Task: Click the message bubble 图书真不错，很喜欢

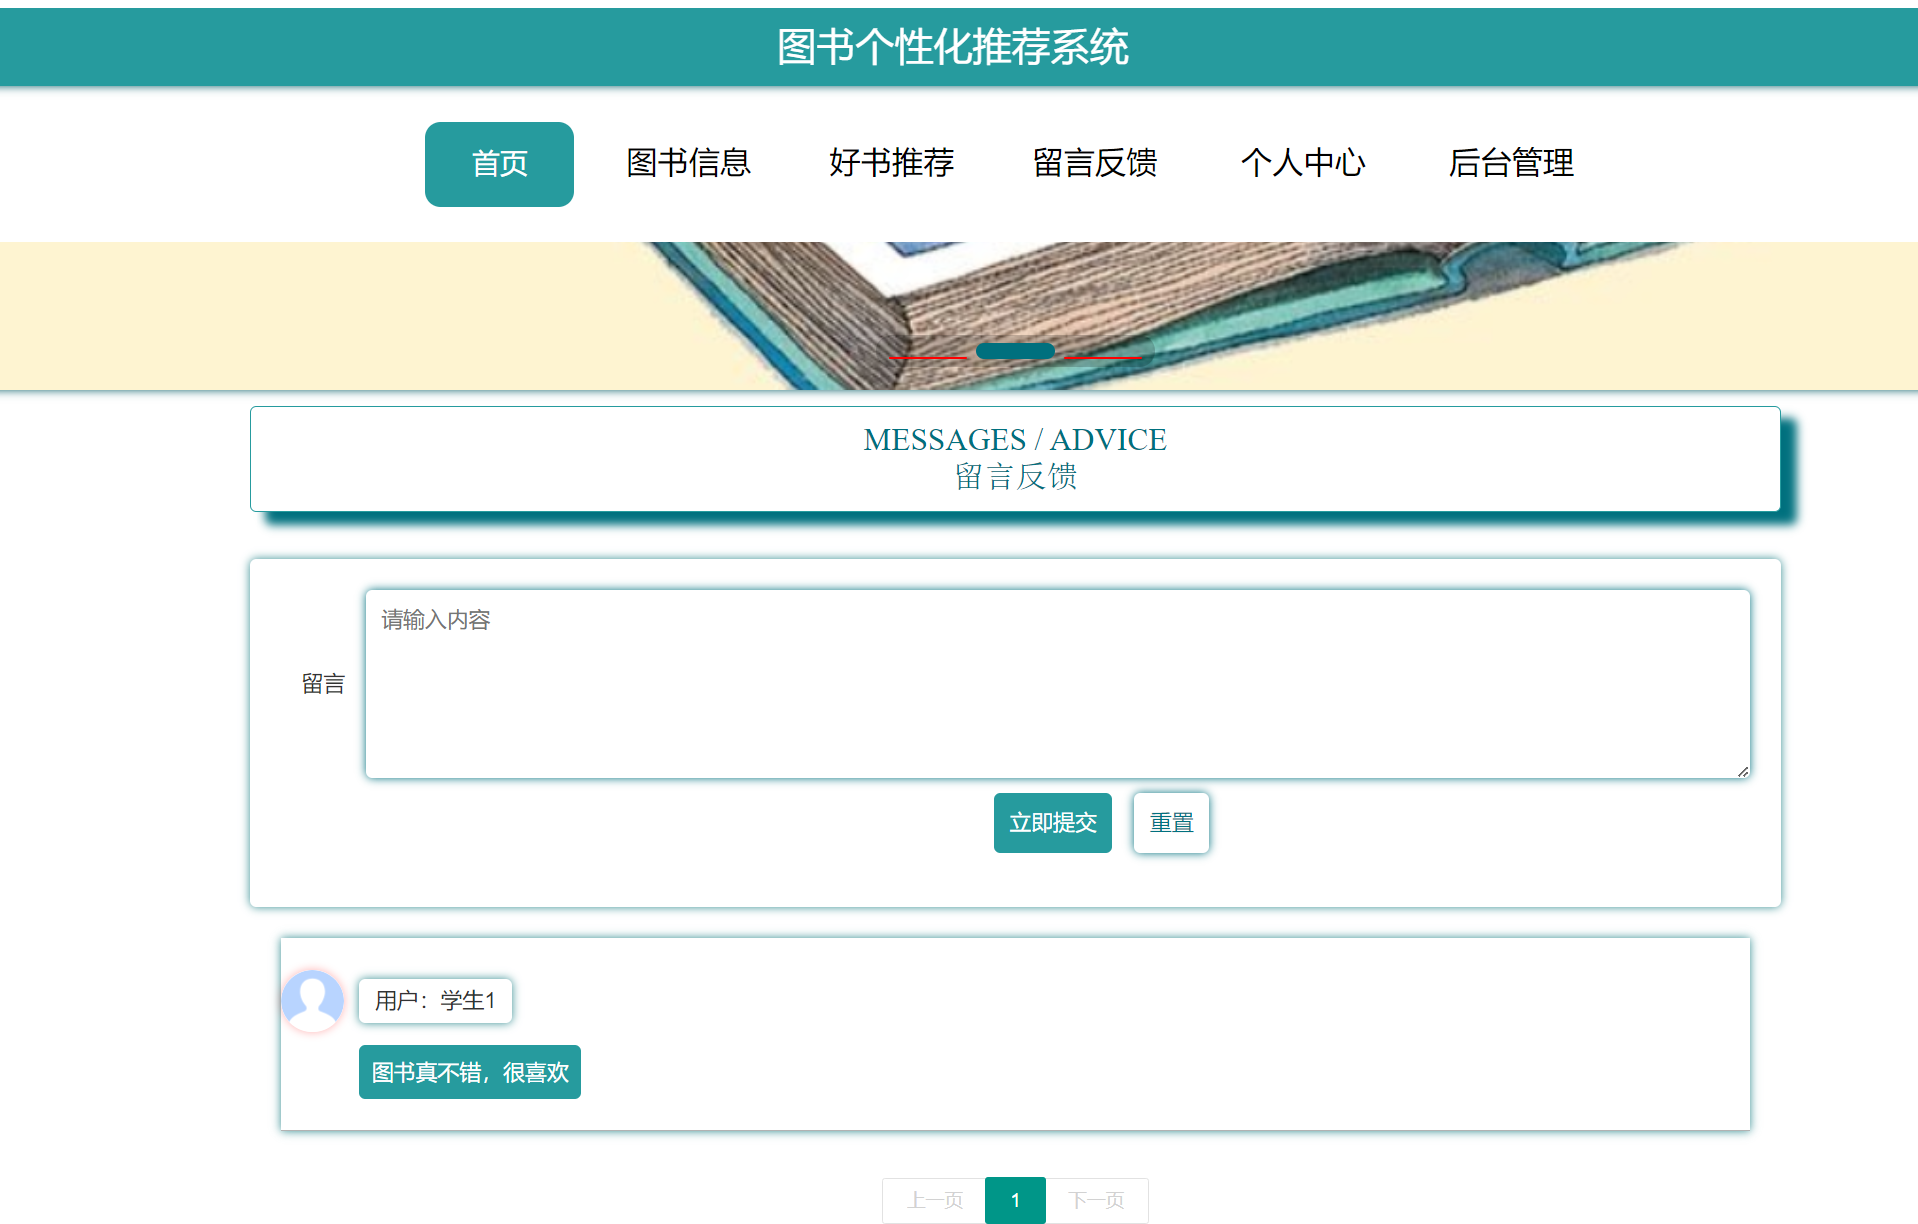Action: (x=469, y=1071)
